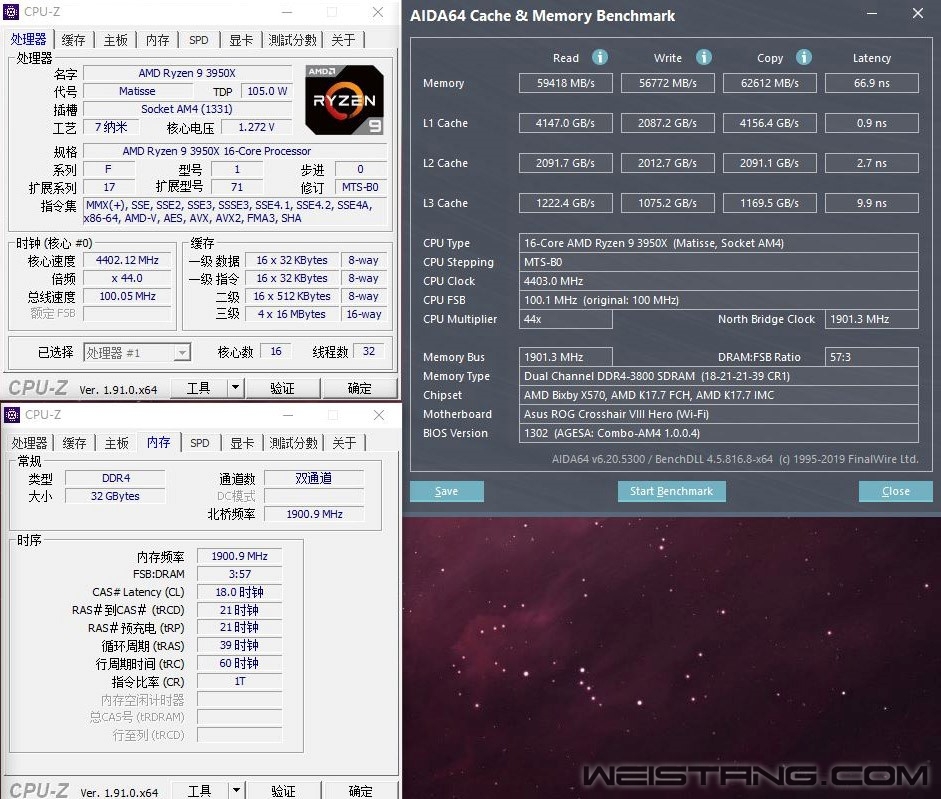Switch to 缓存 tab in bottom CPU-Z window

click(74, 443)
